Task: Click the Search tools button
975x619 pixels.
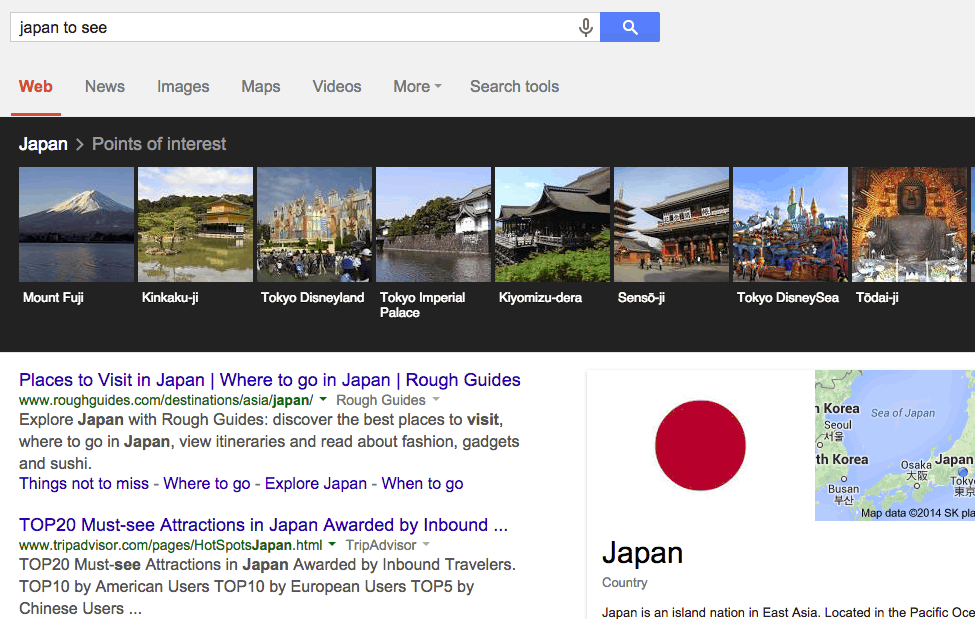Action: (514, 87)
